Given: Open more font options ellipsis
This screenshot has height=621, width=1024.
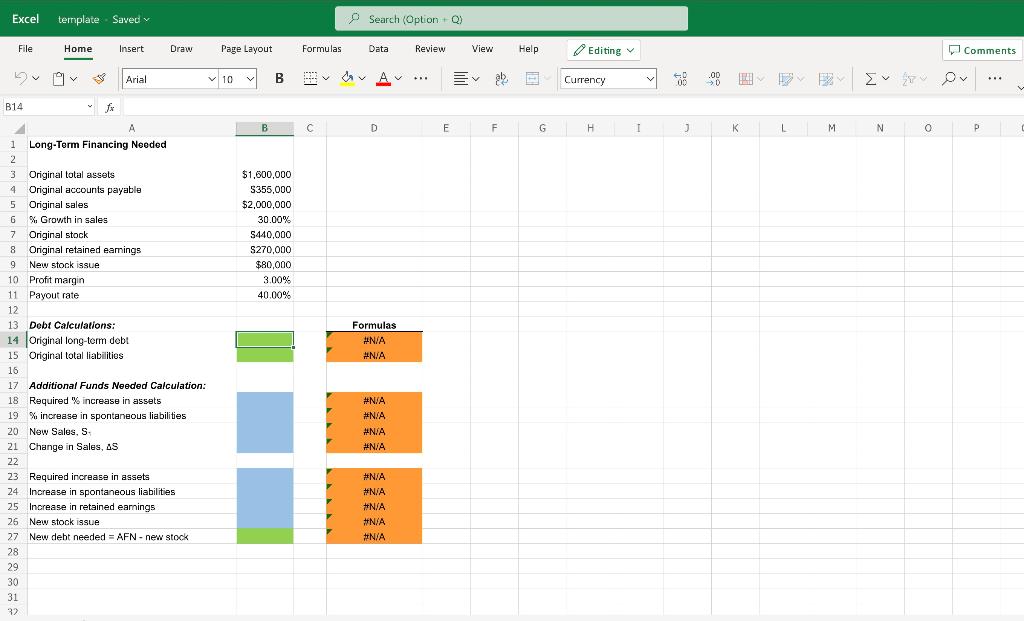Looking at the screenshot, I should [421, 78].
